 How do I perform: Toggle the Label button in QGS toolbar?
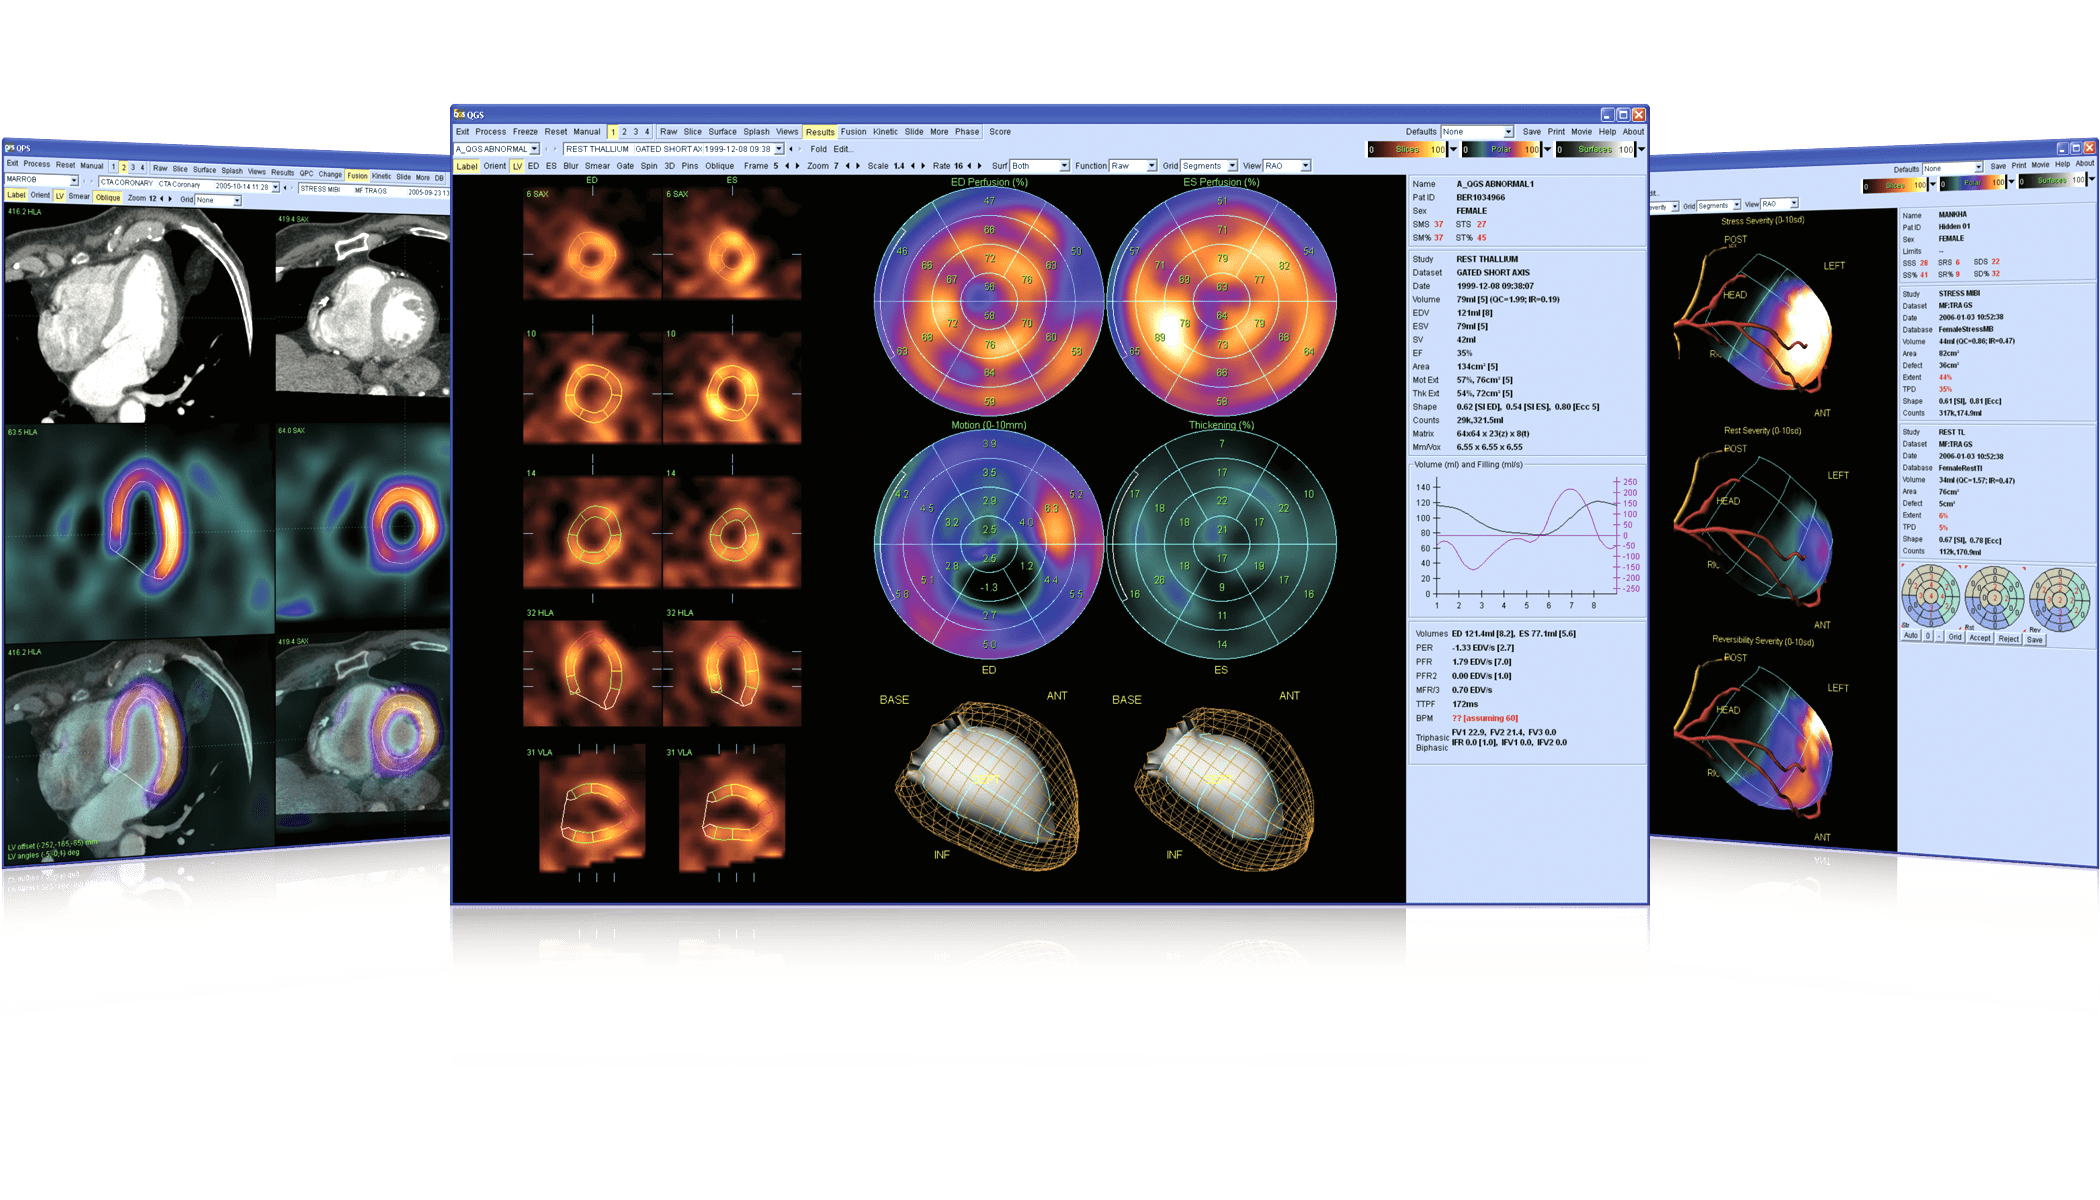click(467, 166)
